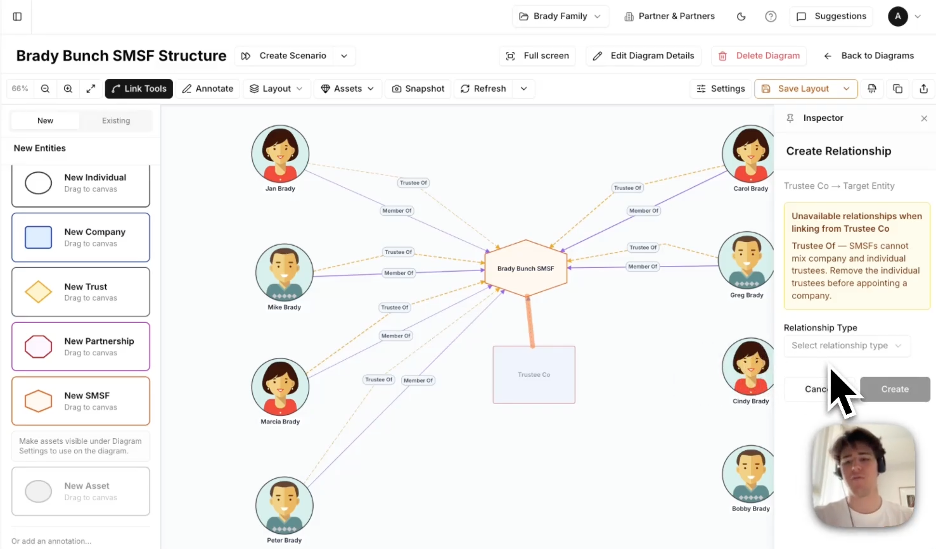936x550 pixels.
Task: Click the fit-to-screen expand arrows icon
Action: [91, 89]
